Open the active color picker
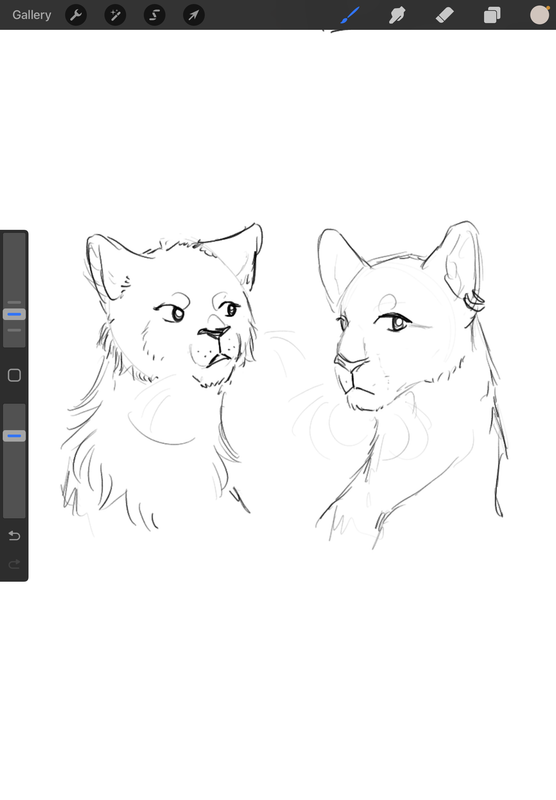The width and height of the screenshot is (556, 800). pyautogui.click(x=539, y=15)
